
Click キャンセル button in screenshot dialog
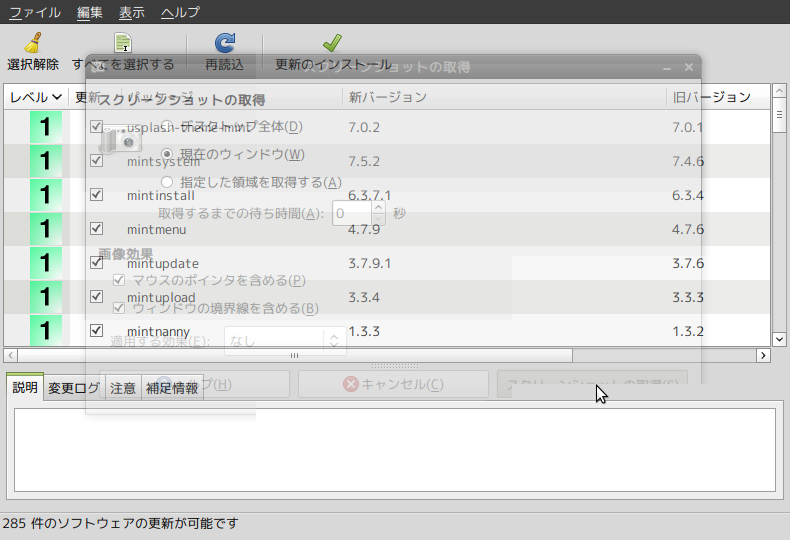click(x=393, y=384)
